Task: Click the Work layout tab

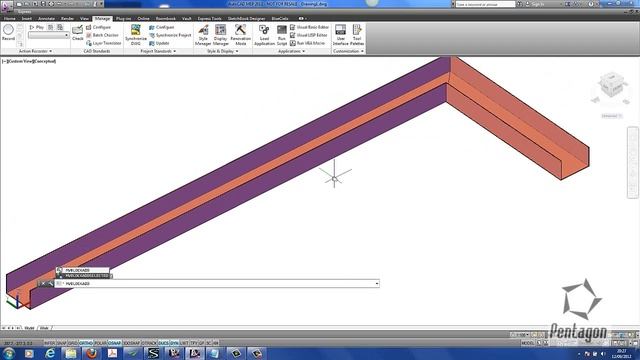Action: pyautogui.click(x=44, y=328)
